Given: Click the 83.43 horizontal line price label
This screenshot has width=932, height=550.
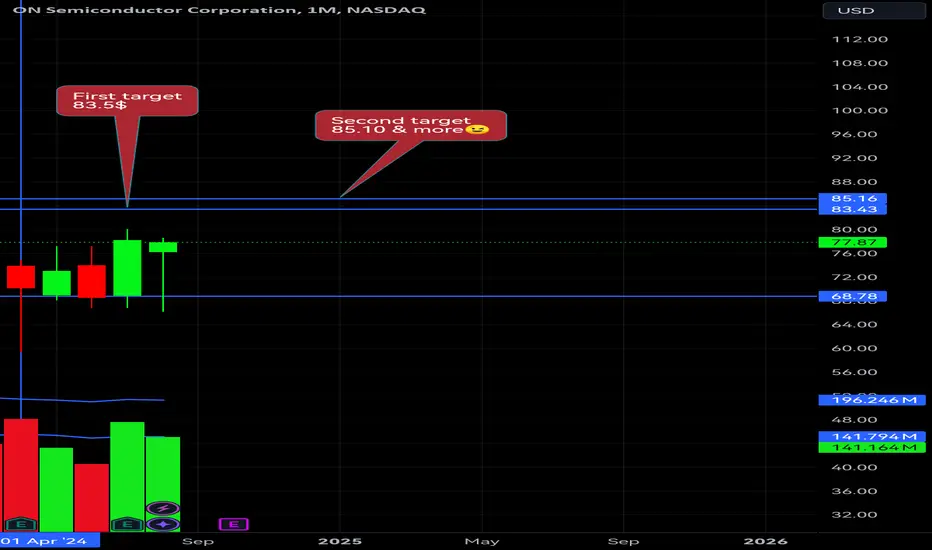Looking at the screenshot, I should point(852,209).
